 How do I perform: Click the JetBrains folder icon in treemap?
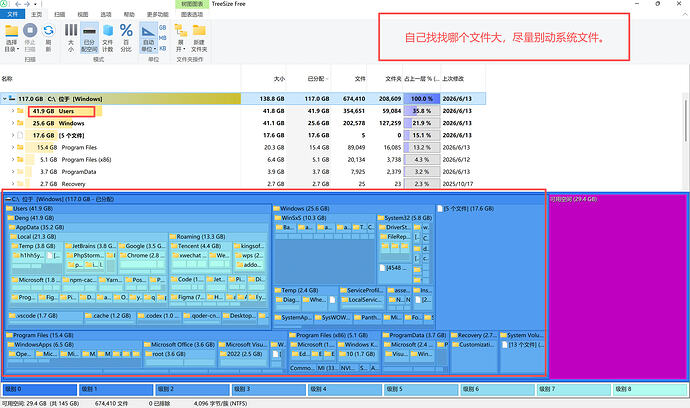[68, 246]
